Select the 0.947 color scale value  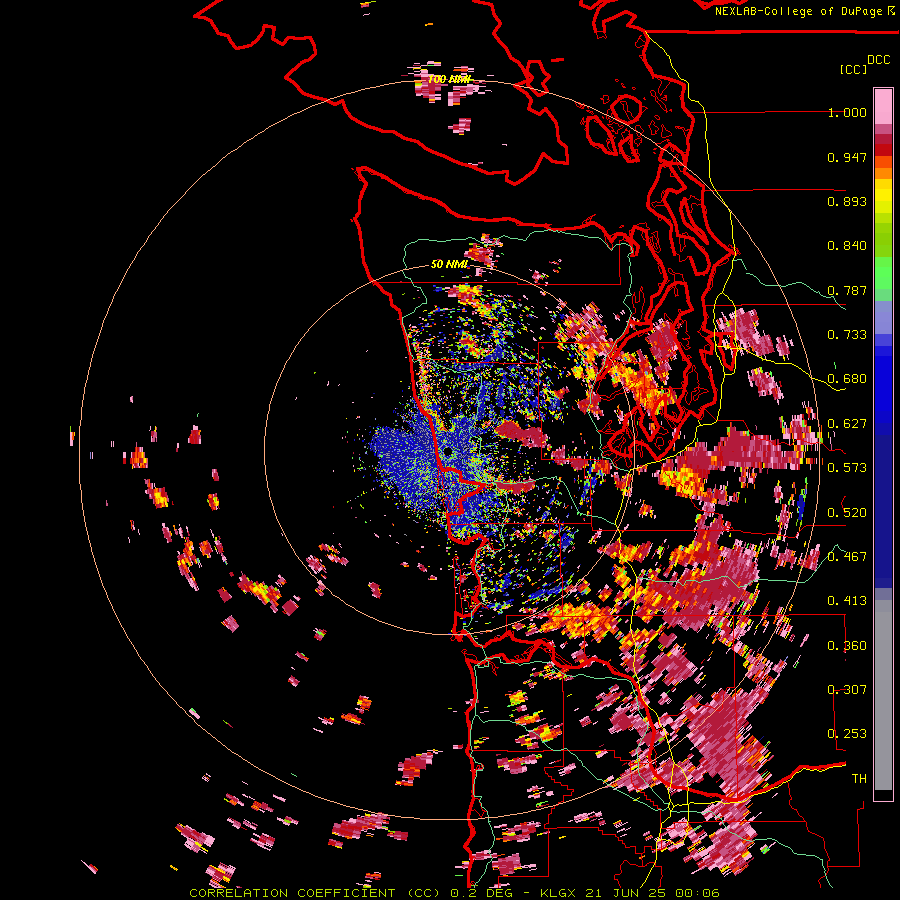847,157
